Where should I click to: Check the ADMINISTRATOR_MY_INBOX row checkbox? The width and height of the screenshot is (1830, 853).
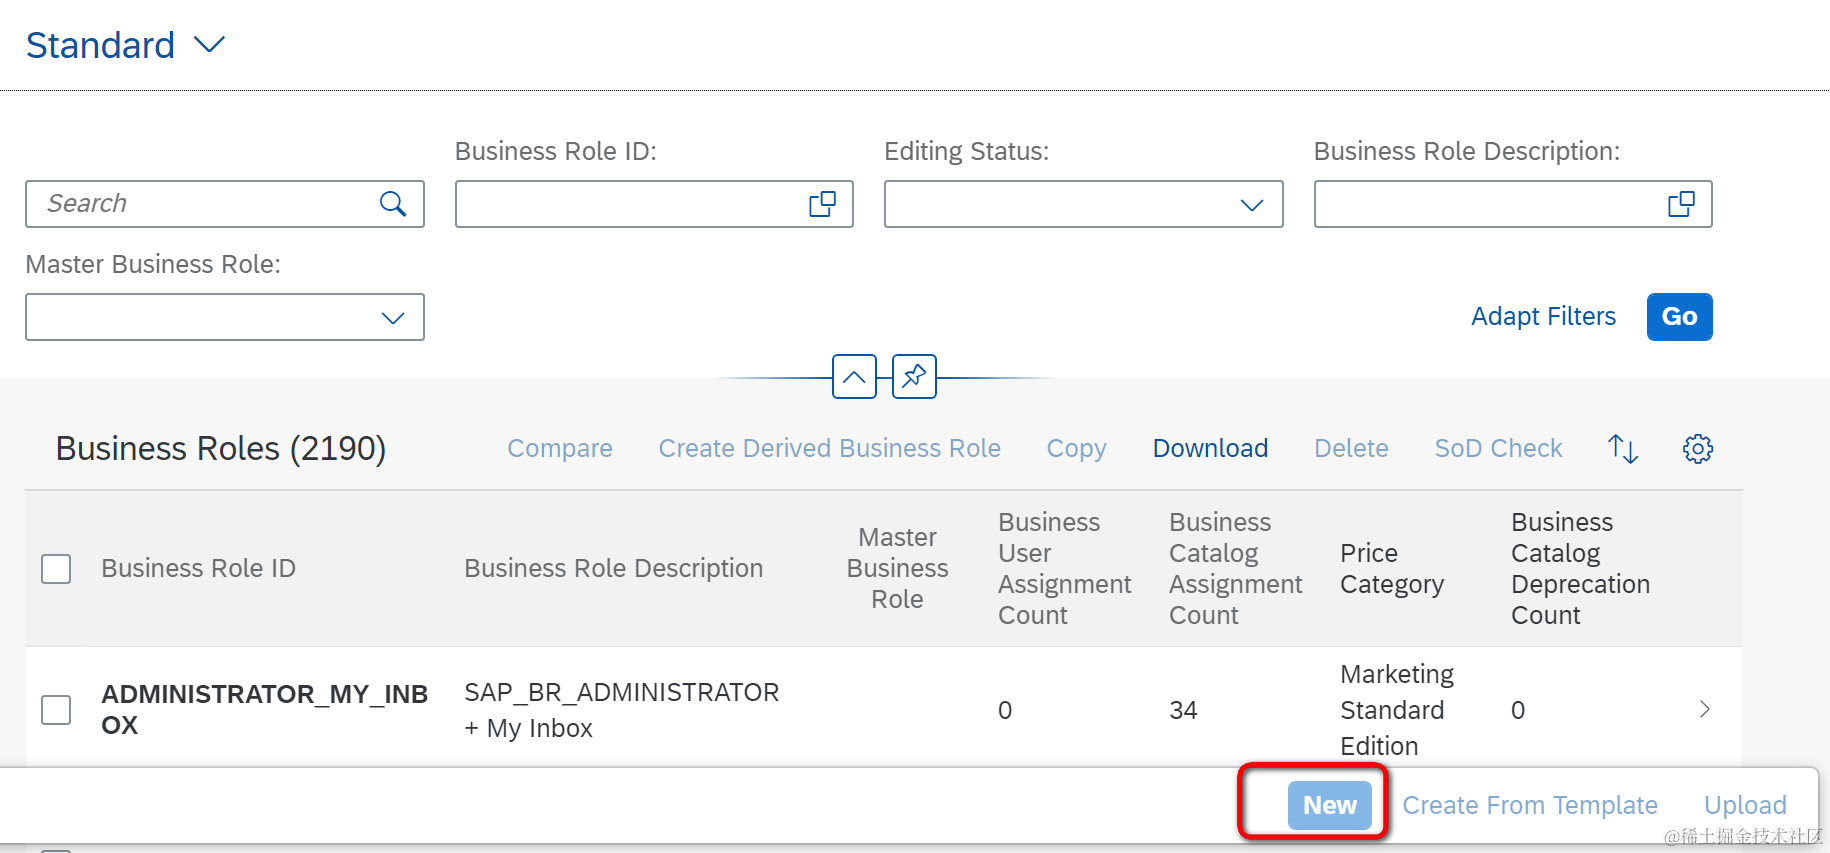(56, 710)
